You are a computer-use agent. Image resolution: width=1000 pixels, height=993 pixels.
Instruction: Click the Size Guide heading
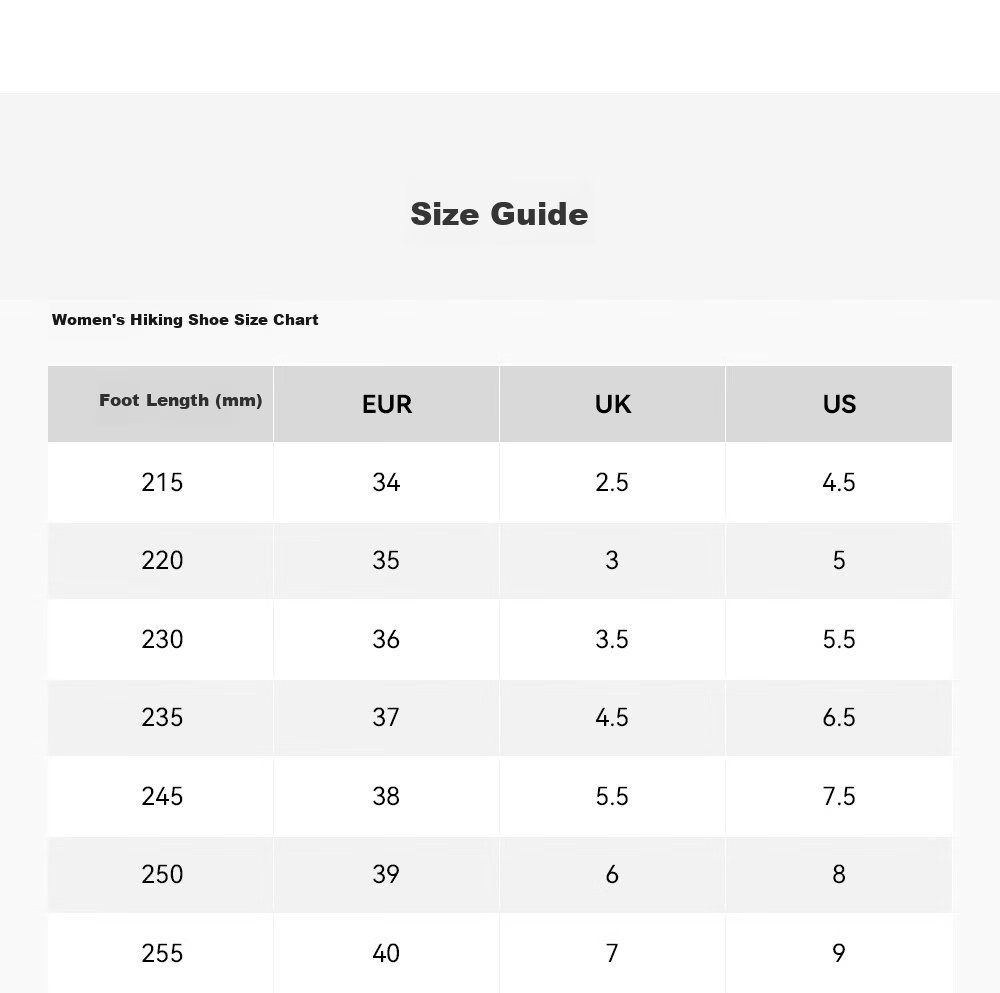[499, 214]
